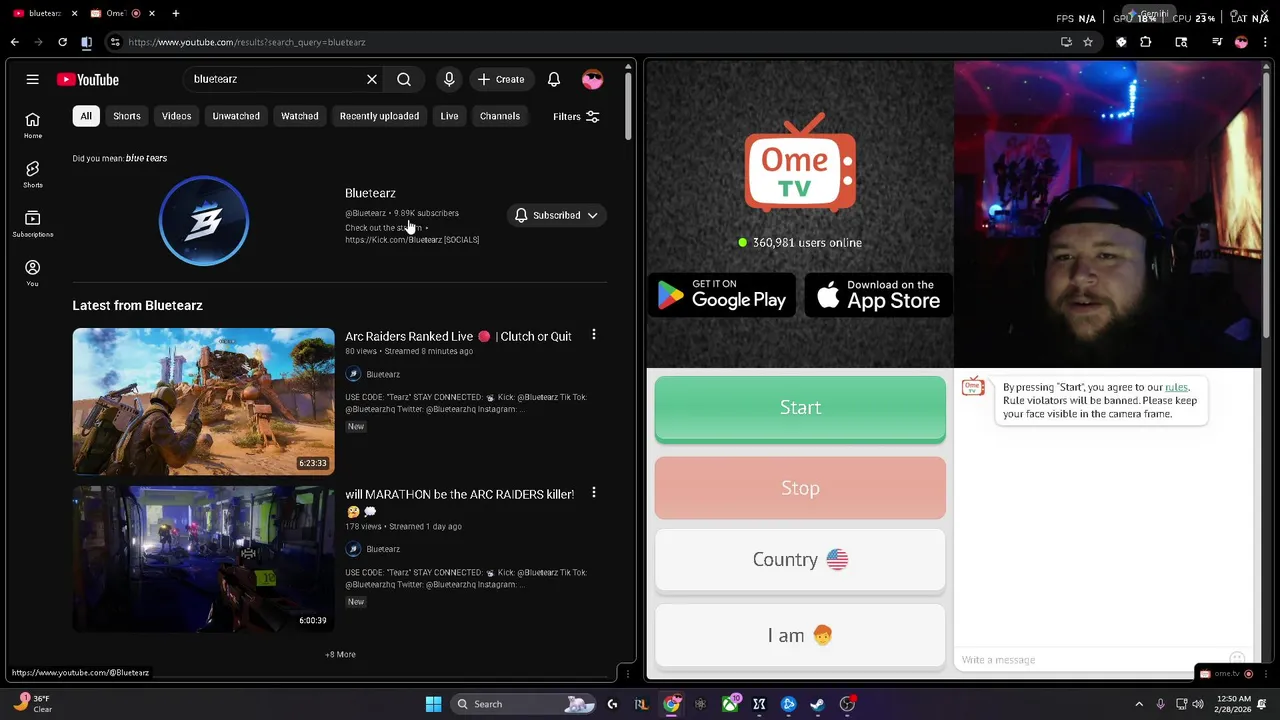
Task: Start voice search with the microphone icon
Action: point(449,79)
